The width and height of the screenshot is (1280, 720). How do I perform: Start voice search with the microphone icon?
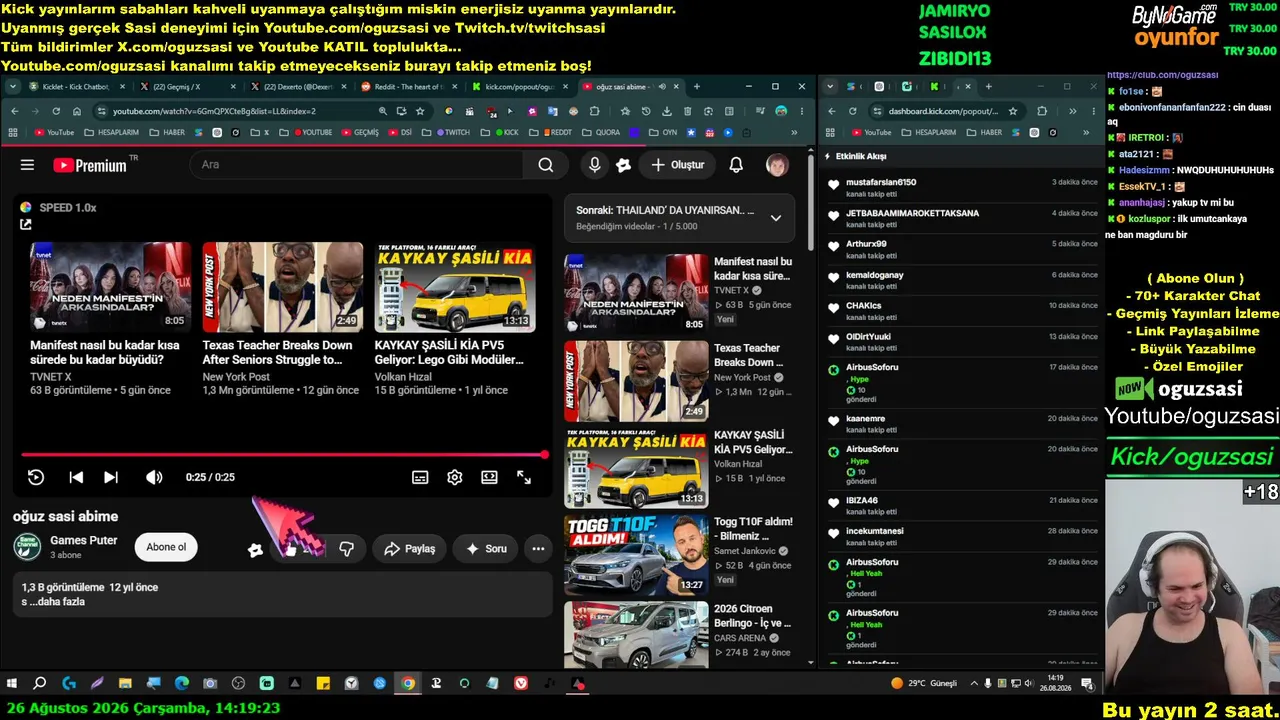595,165
